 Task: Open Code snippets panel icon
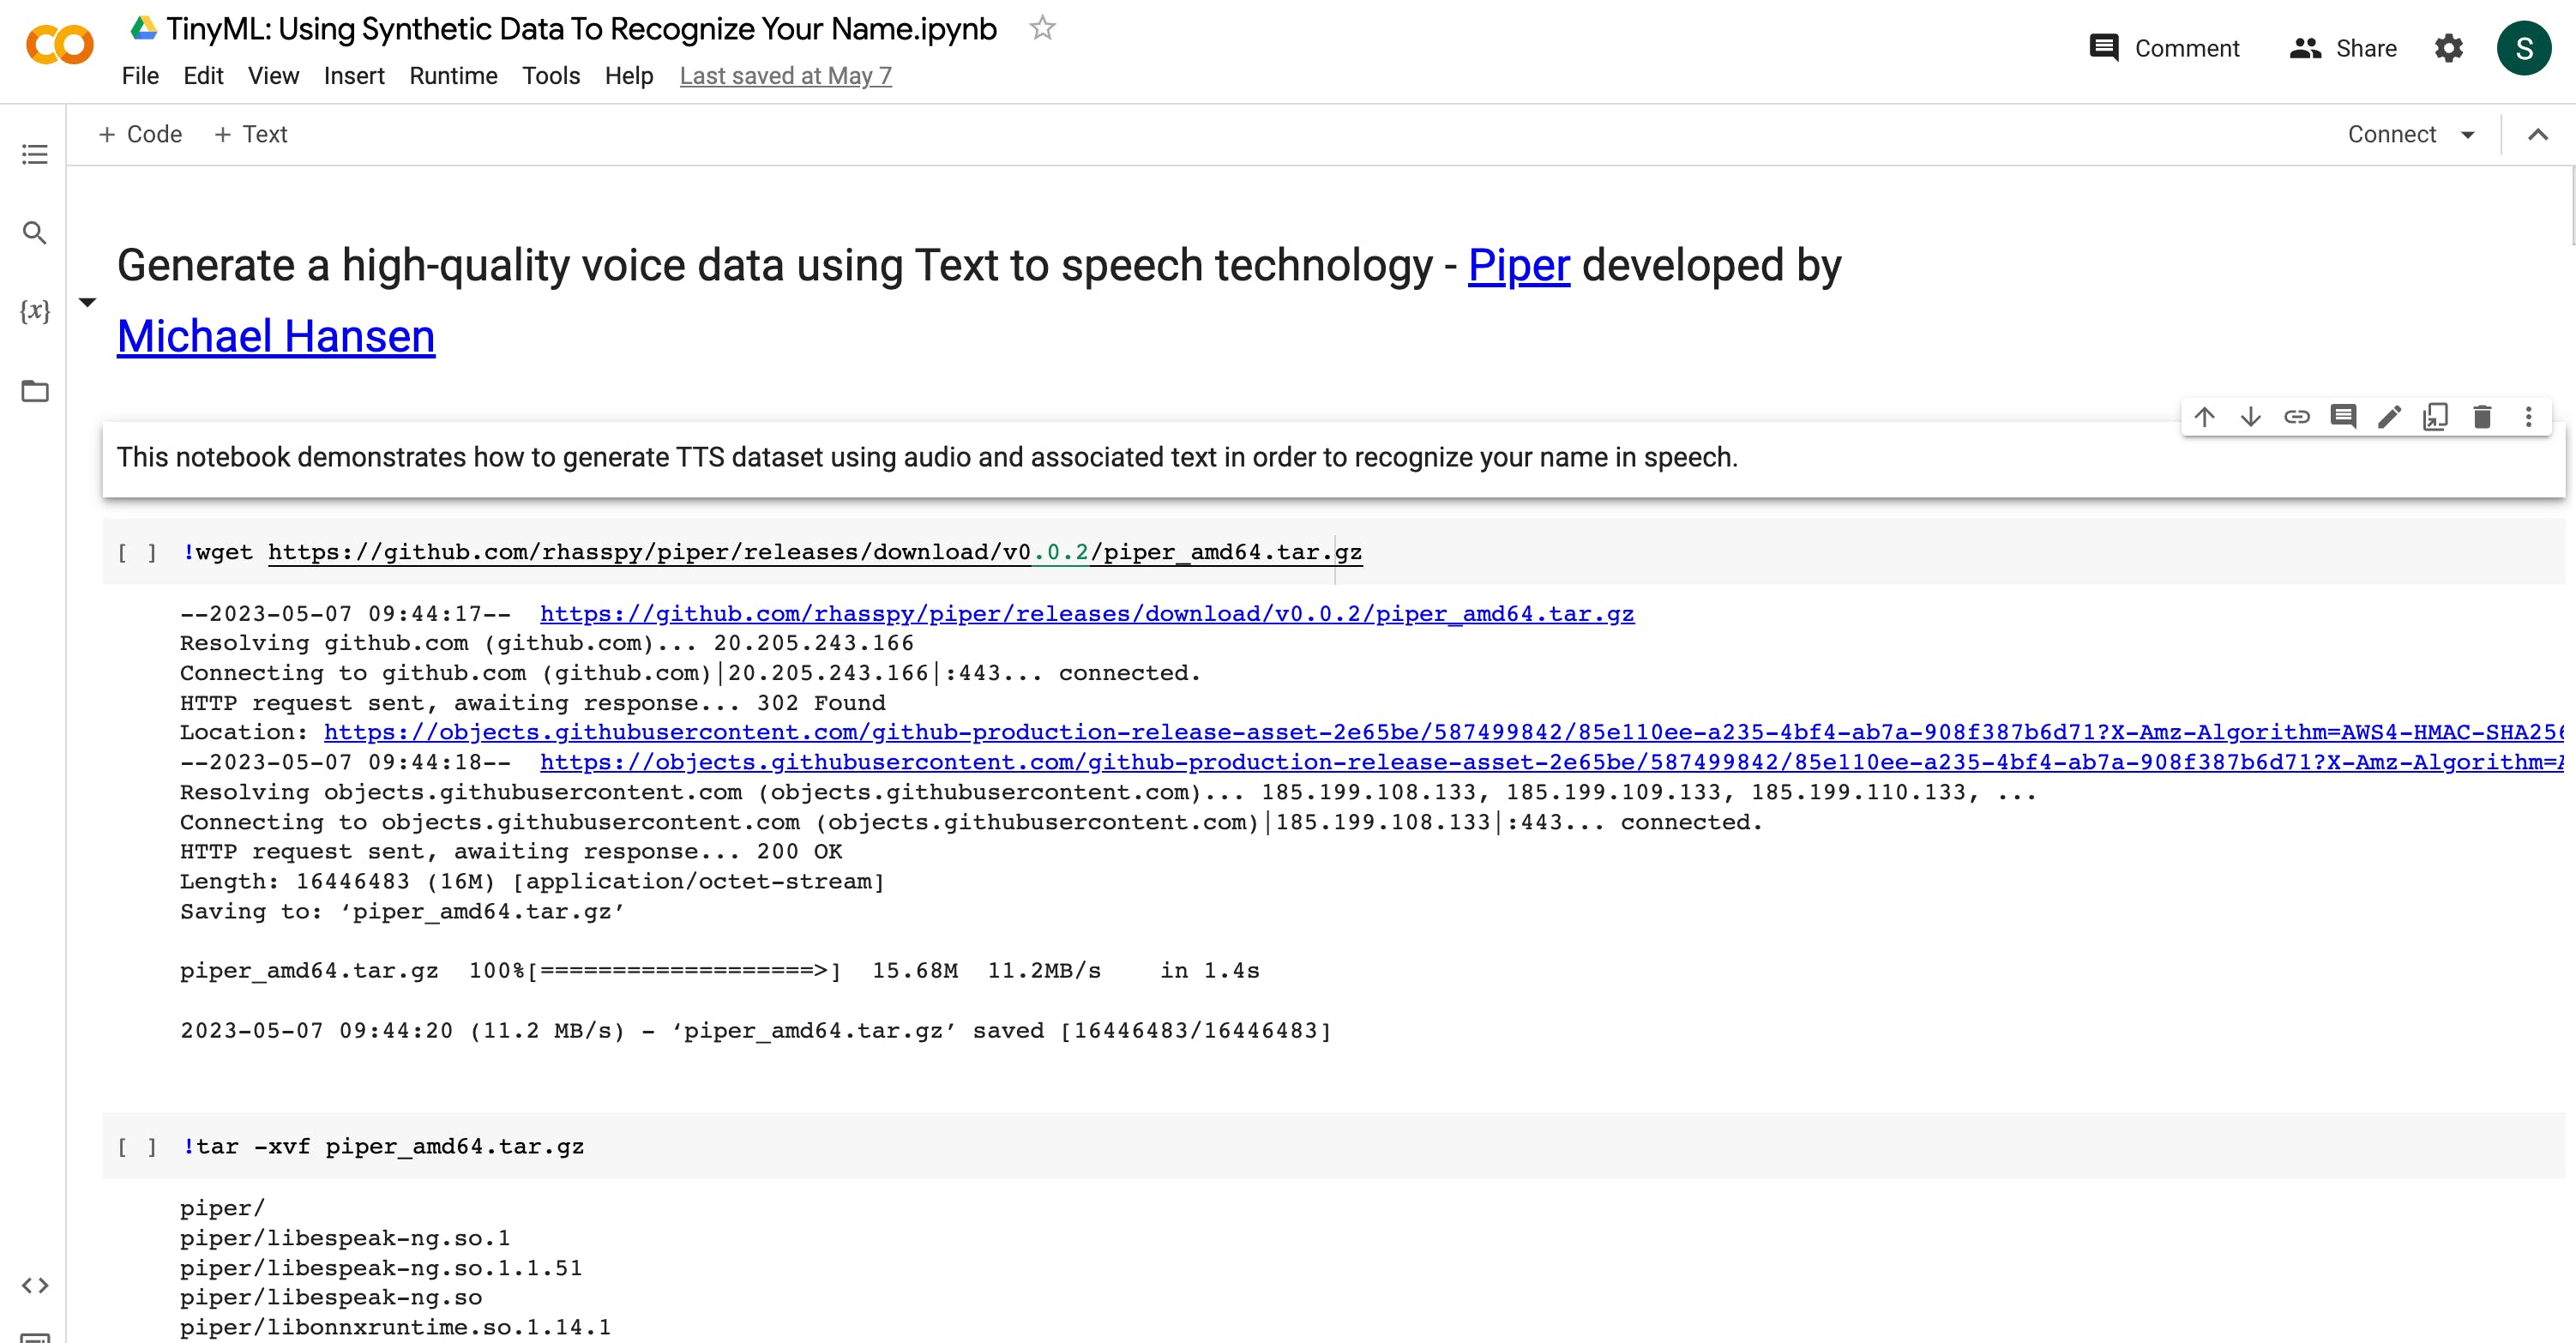point(35,1285)
